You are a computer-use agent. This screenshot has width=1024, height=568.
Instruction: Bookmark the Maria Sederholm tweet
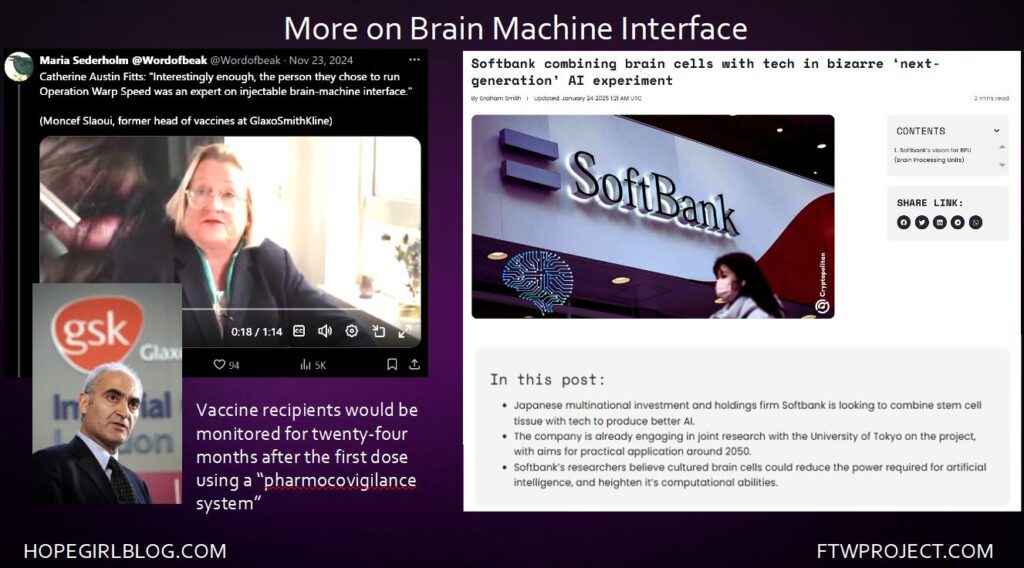[392, 364]
